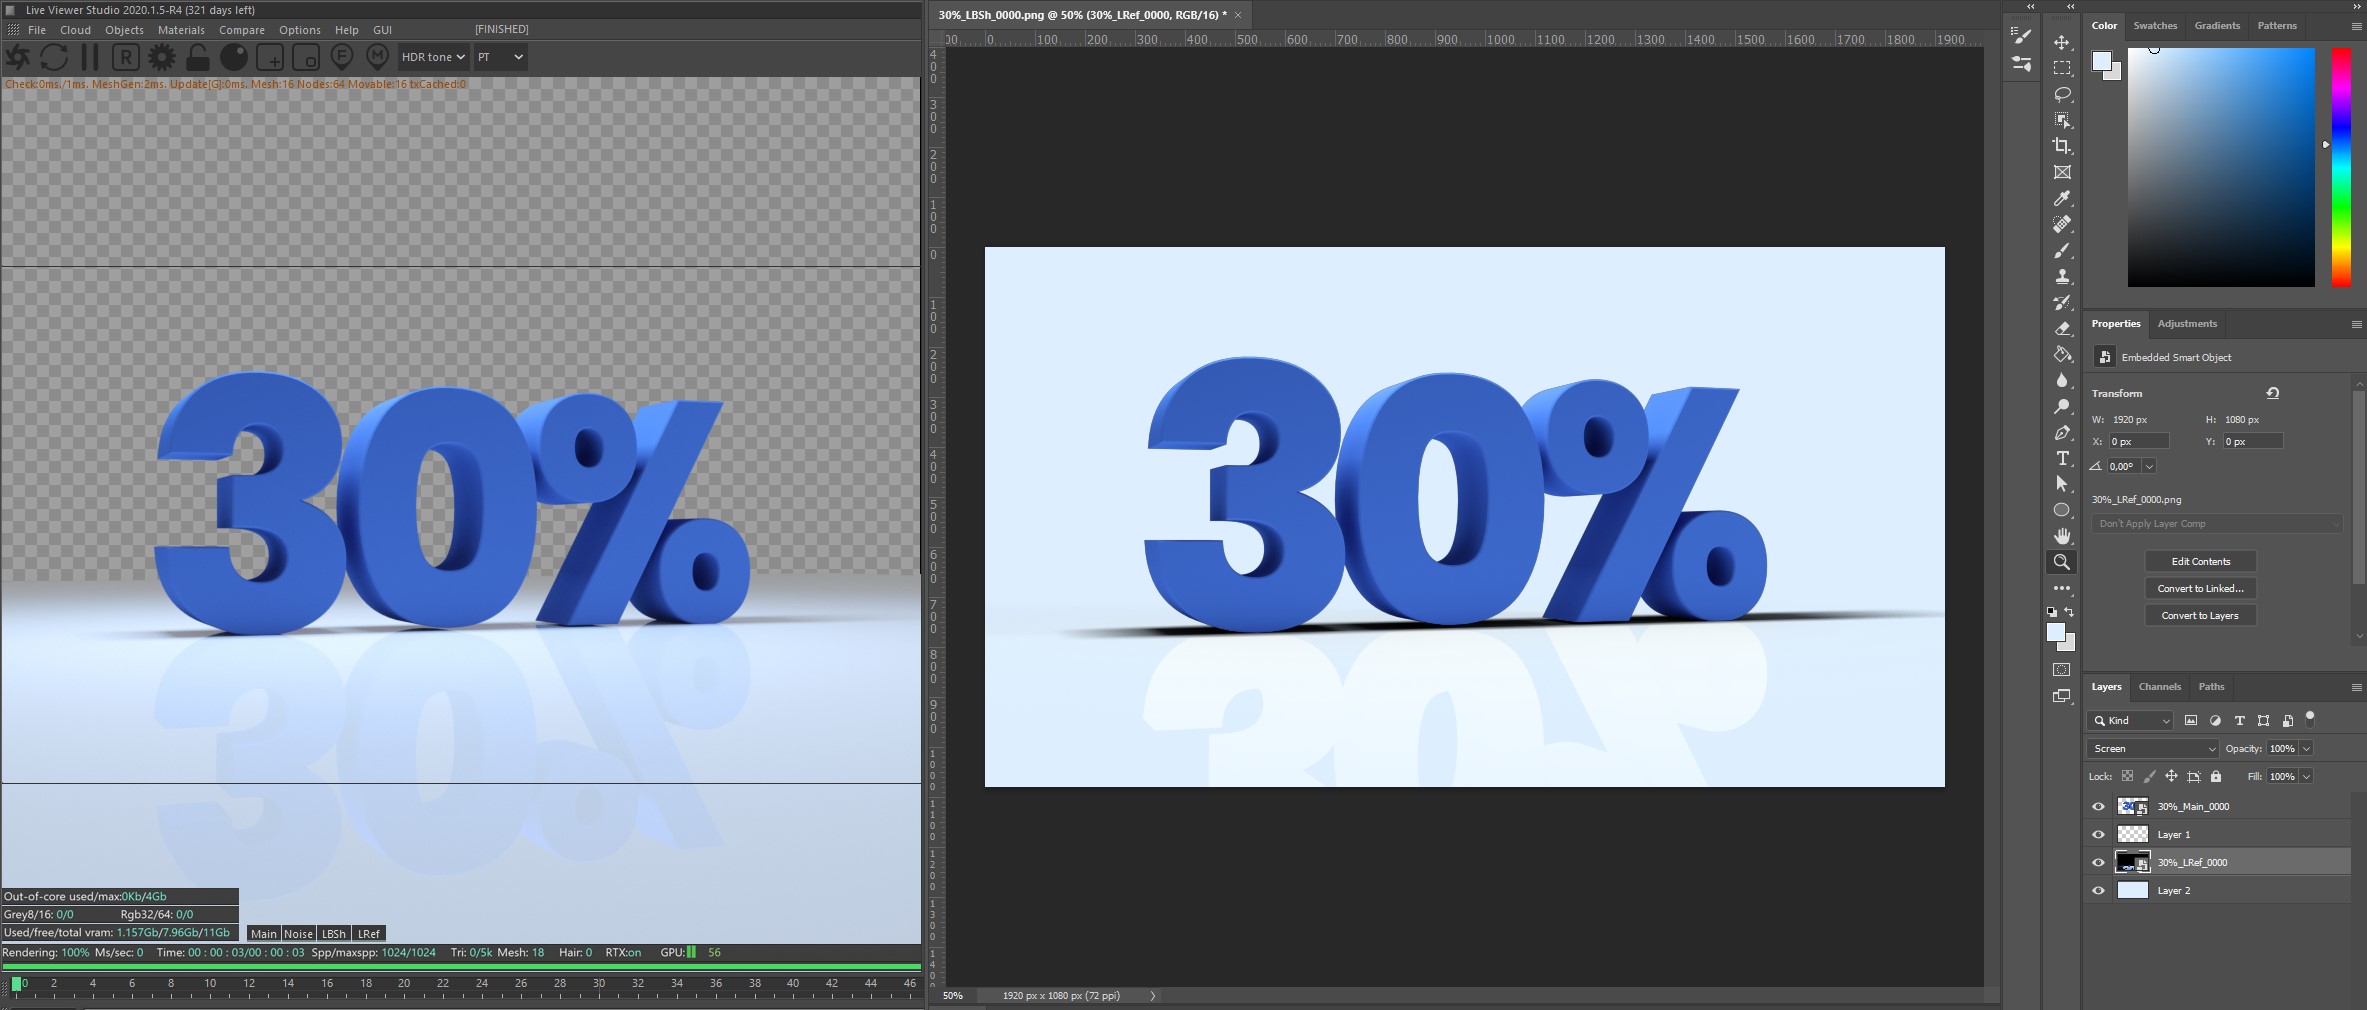
Task: Select the Noise render pass button
Action: (298, 934)
